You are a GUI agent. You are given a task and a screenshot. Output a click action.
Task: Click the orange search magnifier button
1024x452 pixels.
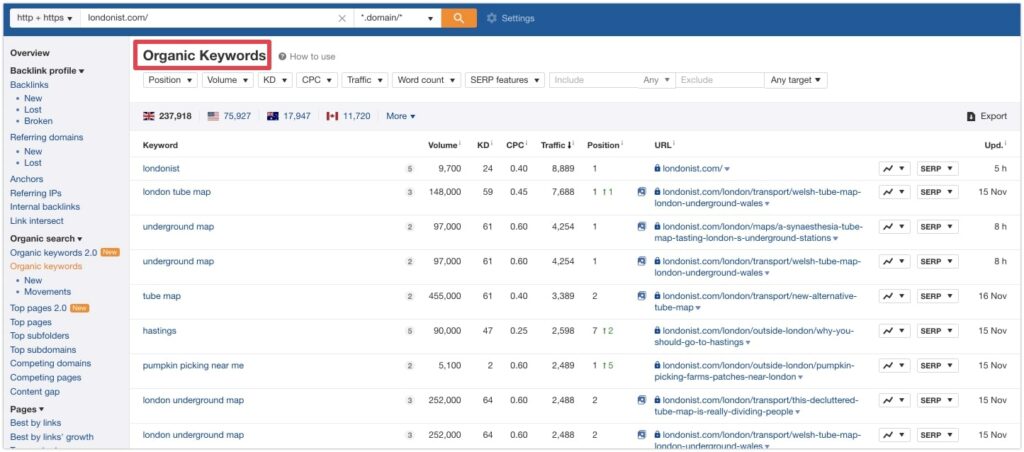(x=458, y=18)
